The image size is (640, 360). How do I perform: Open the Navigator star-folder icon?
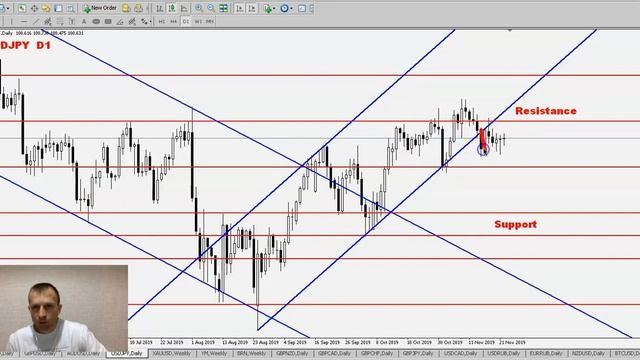tap(46, 8)
